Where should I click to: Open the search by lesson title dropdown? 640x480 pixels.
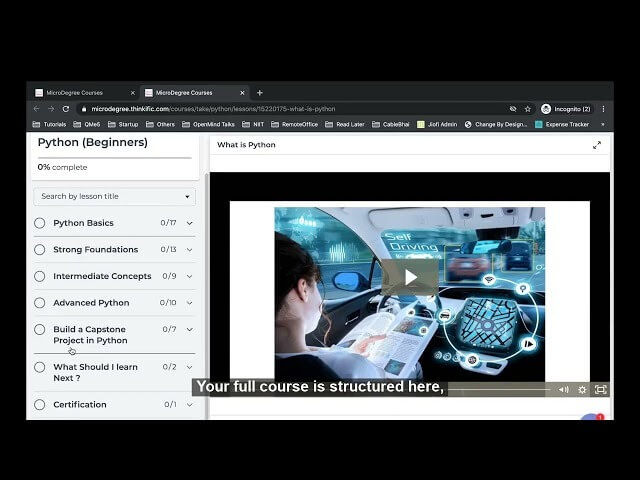(114, 197)
